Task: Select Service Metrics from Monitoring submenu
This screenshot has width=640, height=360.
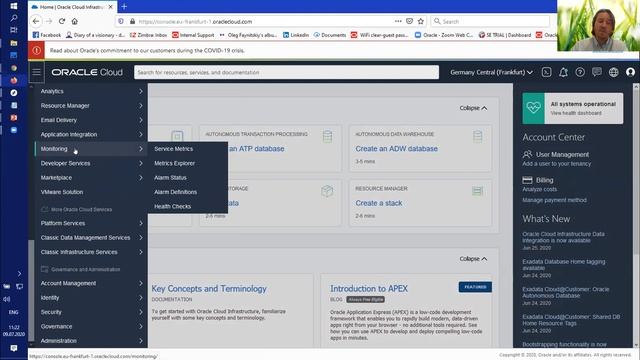Action: pyautogui.click(x=174, y=149)
